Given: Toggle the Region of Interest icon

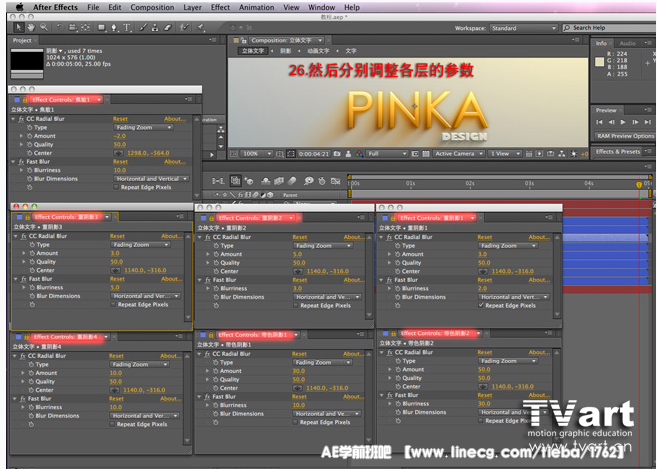Looking at the screenshot, I should 415,154.
